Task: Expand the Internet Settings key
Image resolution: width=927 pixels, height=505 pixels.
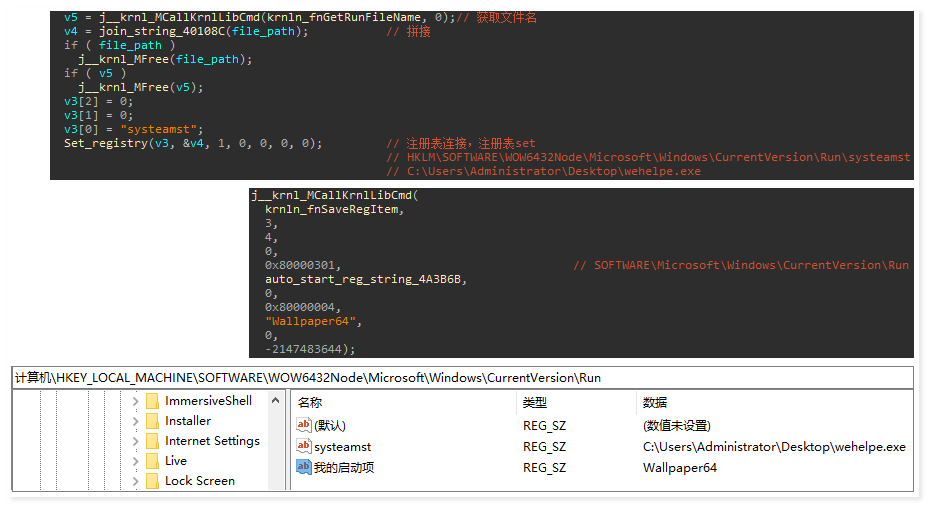Action: (x=135, y=441)
